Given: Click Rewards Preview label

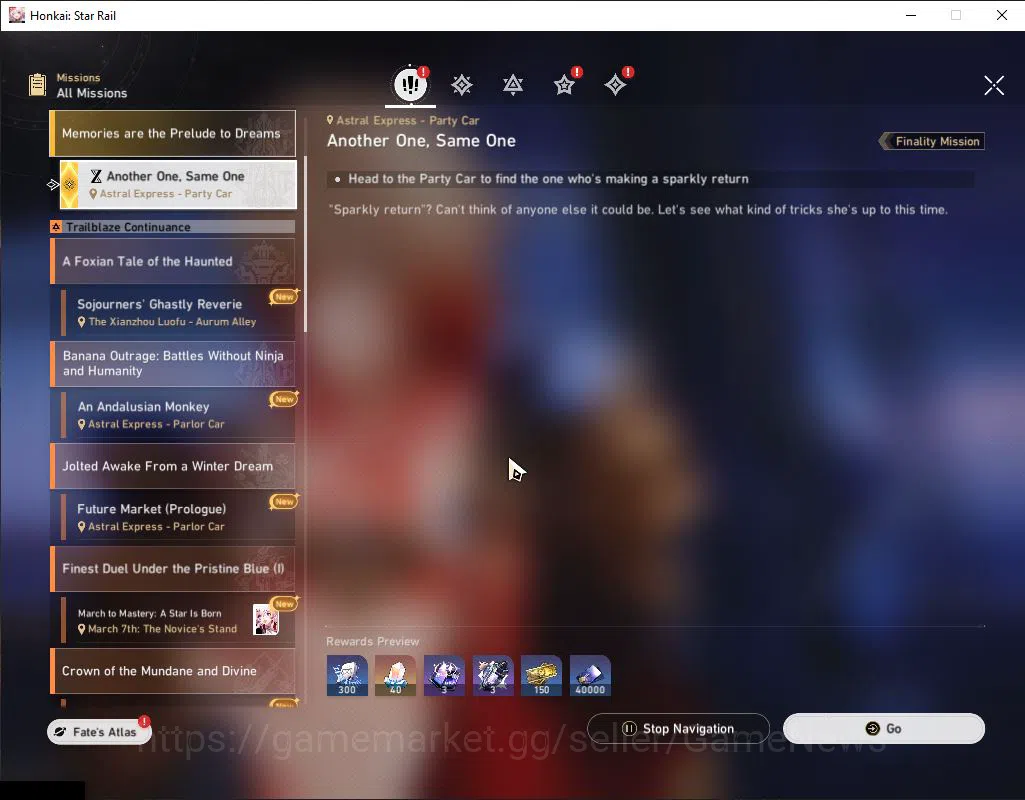Looking at the screenshot, I should [373, 641].
